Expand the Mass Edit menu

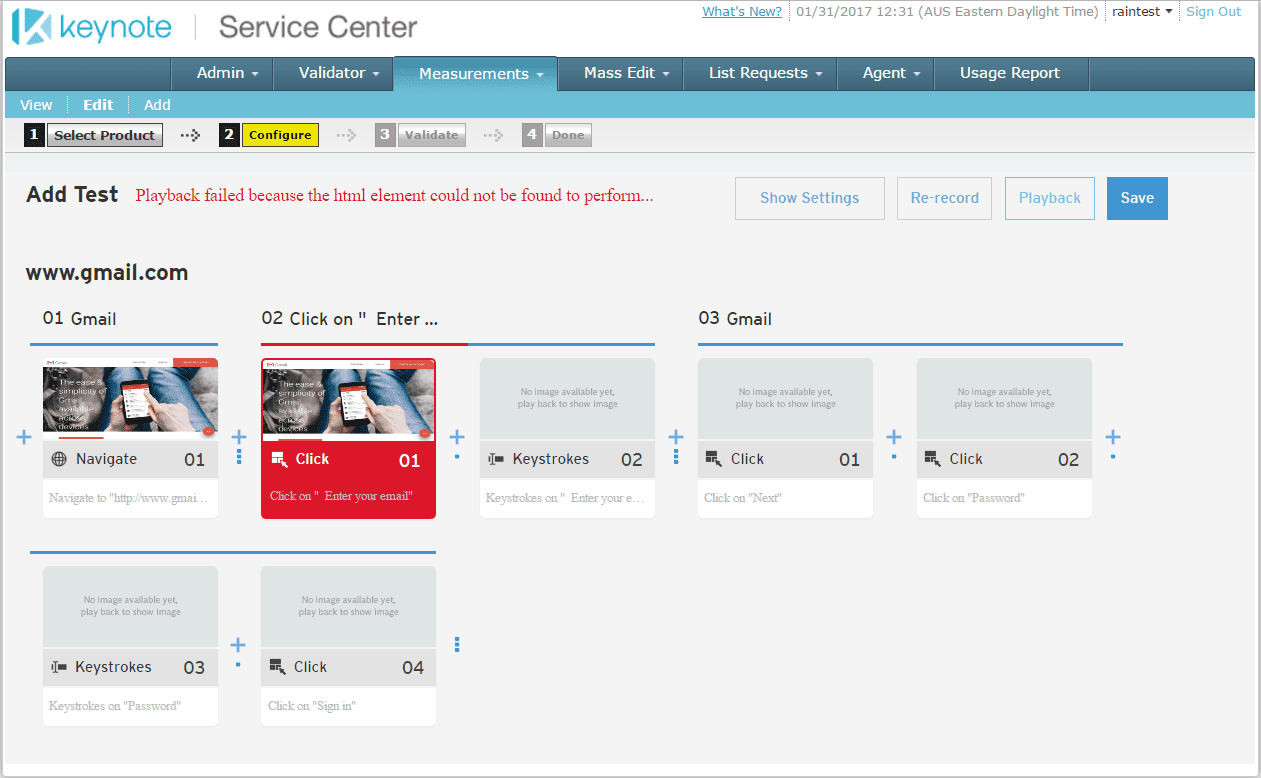pyautogui.click(x=627, y=73)
